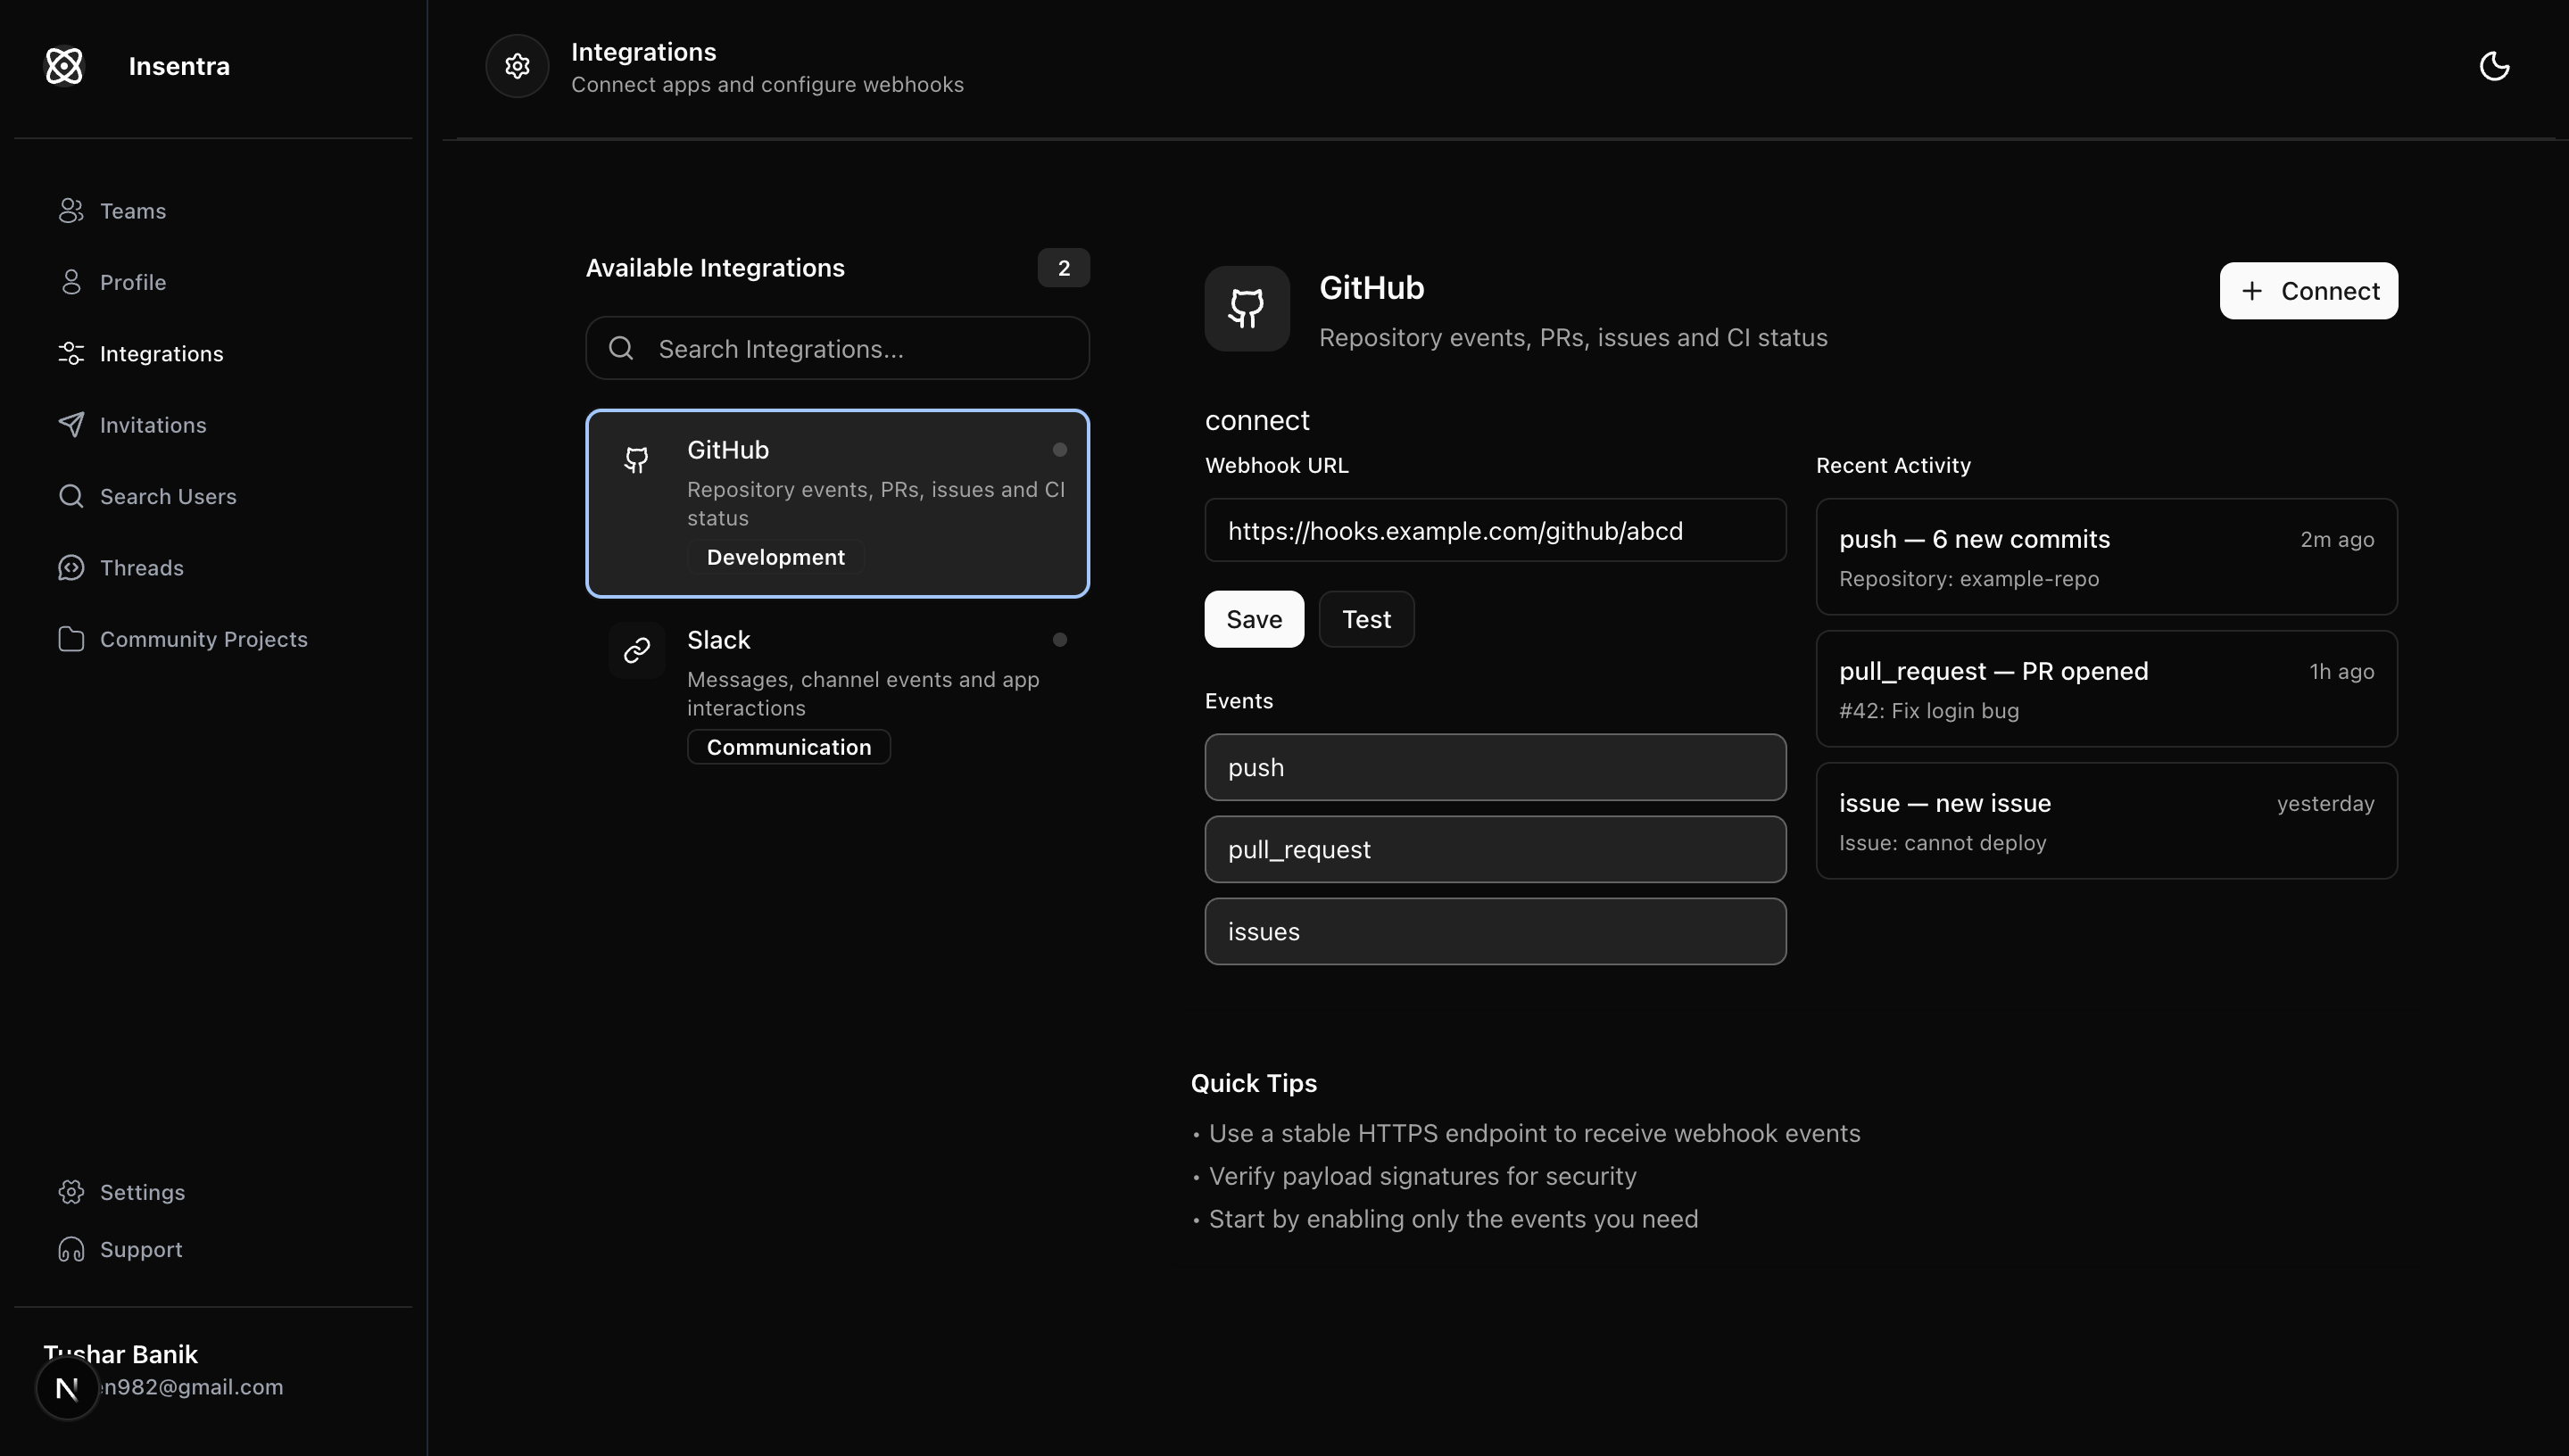The height and width of the screenshot is (1456, 2569).
Task: Click the Invitations paper plane icon
Action: click(x=71, y=425)
